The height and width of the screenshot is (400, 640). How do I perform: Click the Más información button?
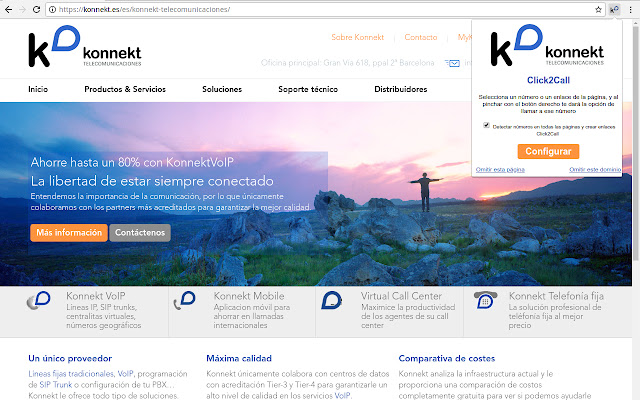pyautogui.click(x=69, y=233)
